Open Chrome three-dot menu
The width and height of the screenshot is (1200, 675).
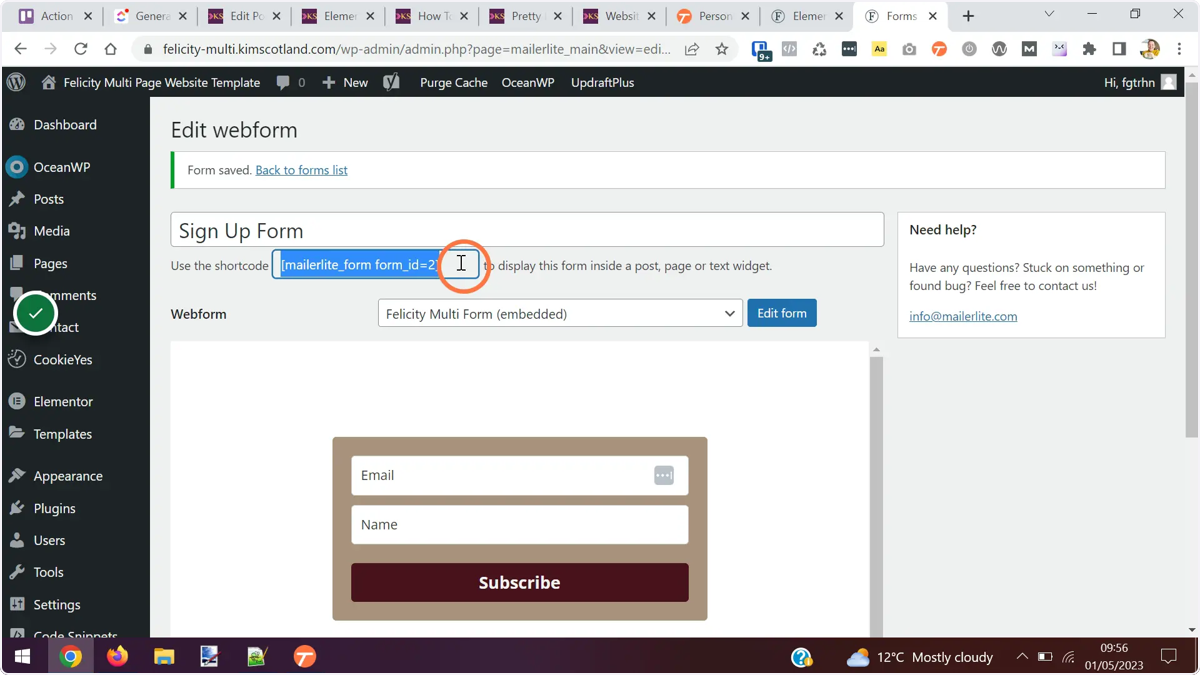point(1179,49)
